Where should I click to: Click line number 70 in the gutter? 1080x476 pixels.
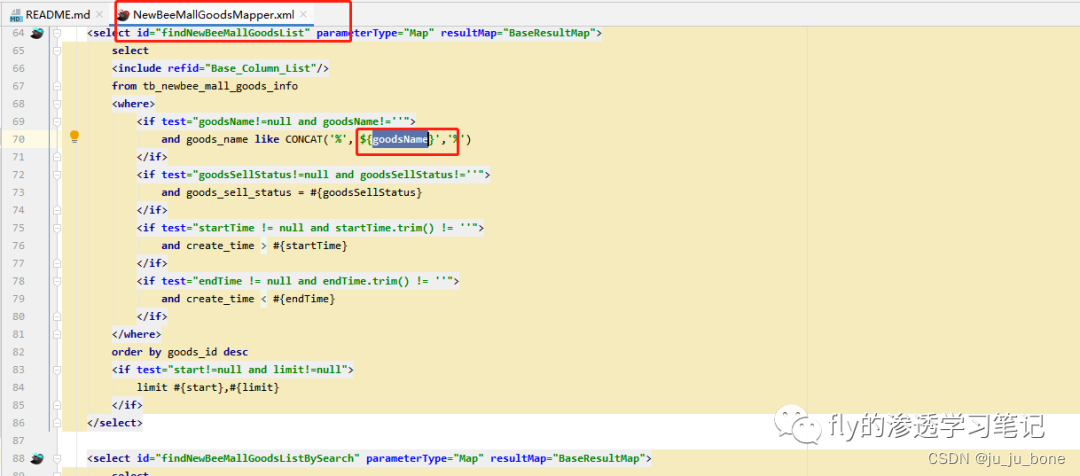point(19,139)
